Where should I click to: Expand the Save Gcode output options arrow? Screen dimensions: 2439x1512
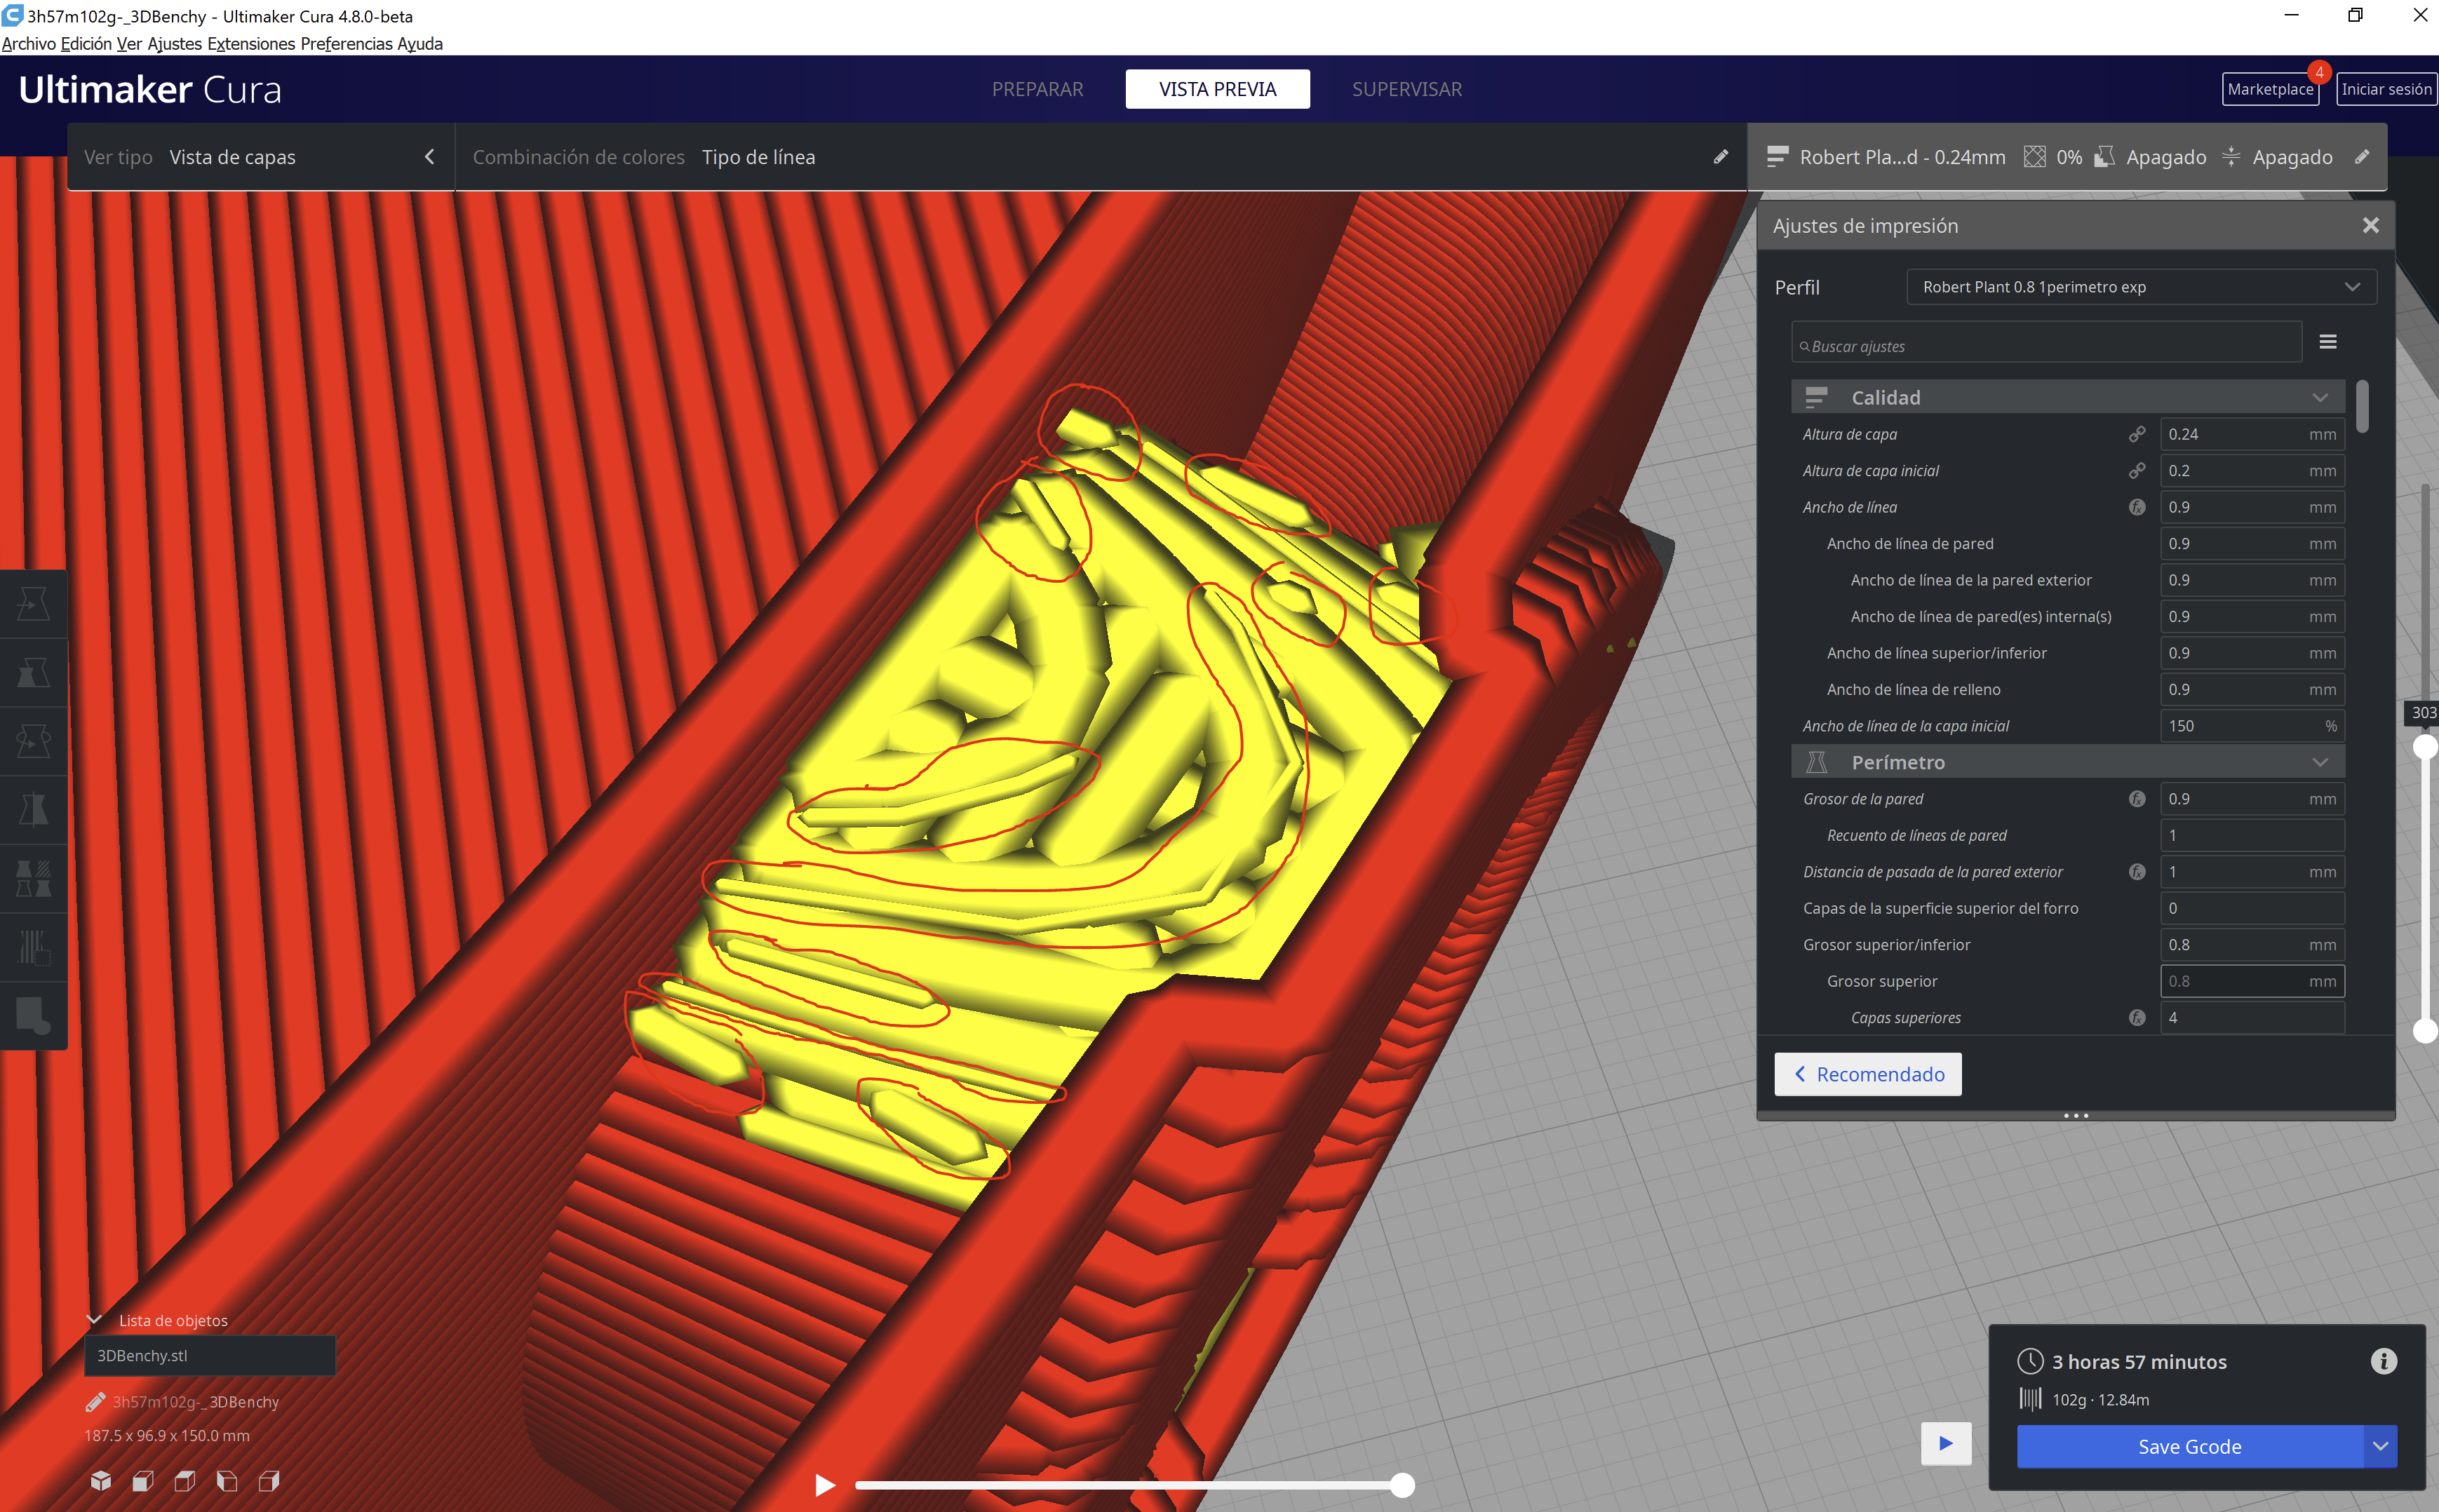tap(2380, 1446)
